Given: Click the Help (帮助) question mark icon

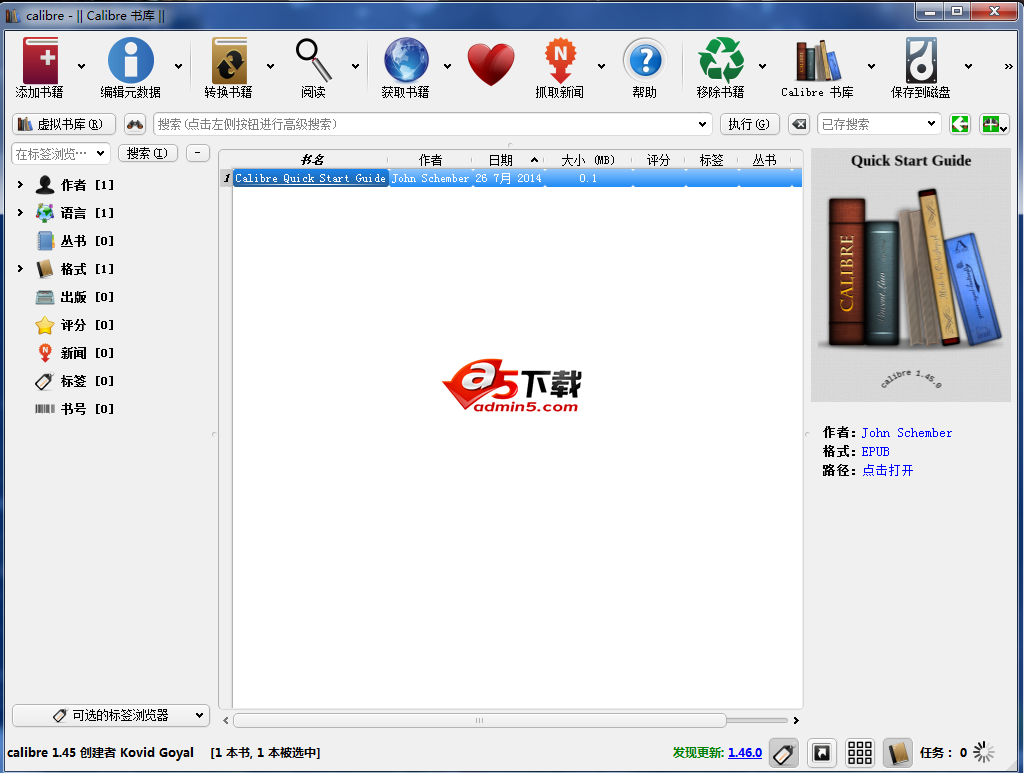Looking at the screenshot, I should pyautogui.click(x=645, y=60).
